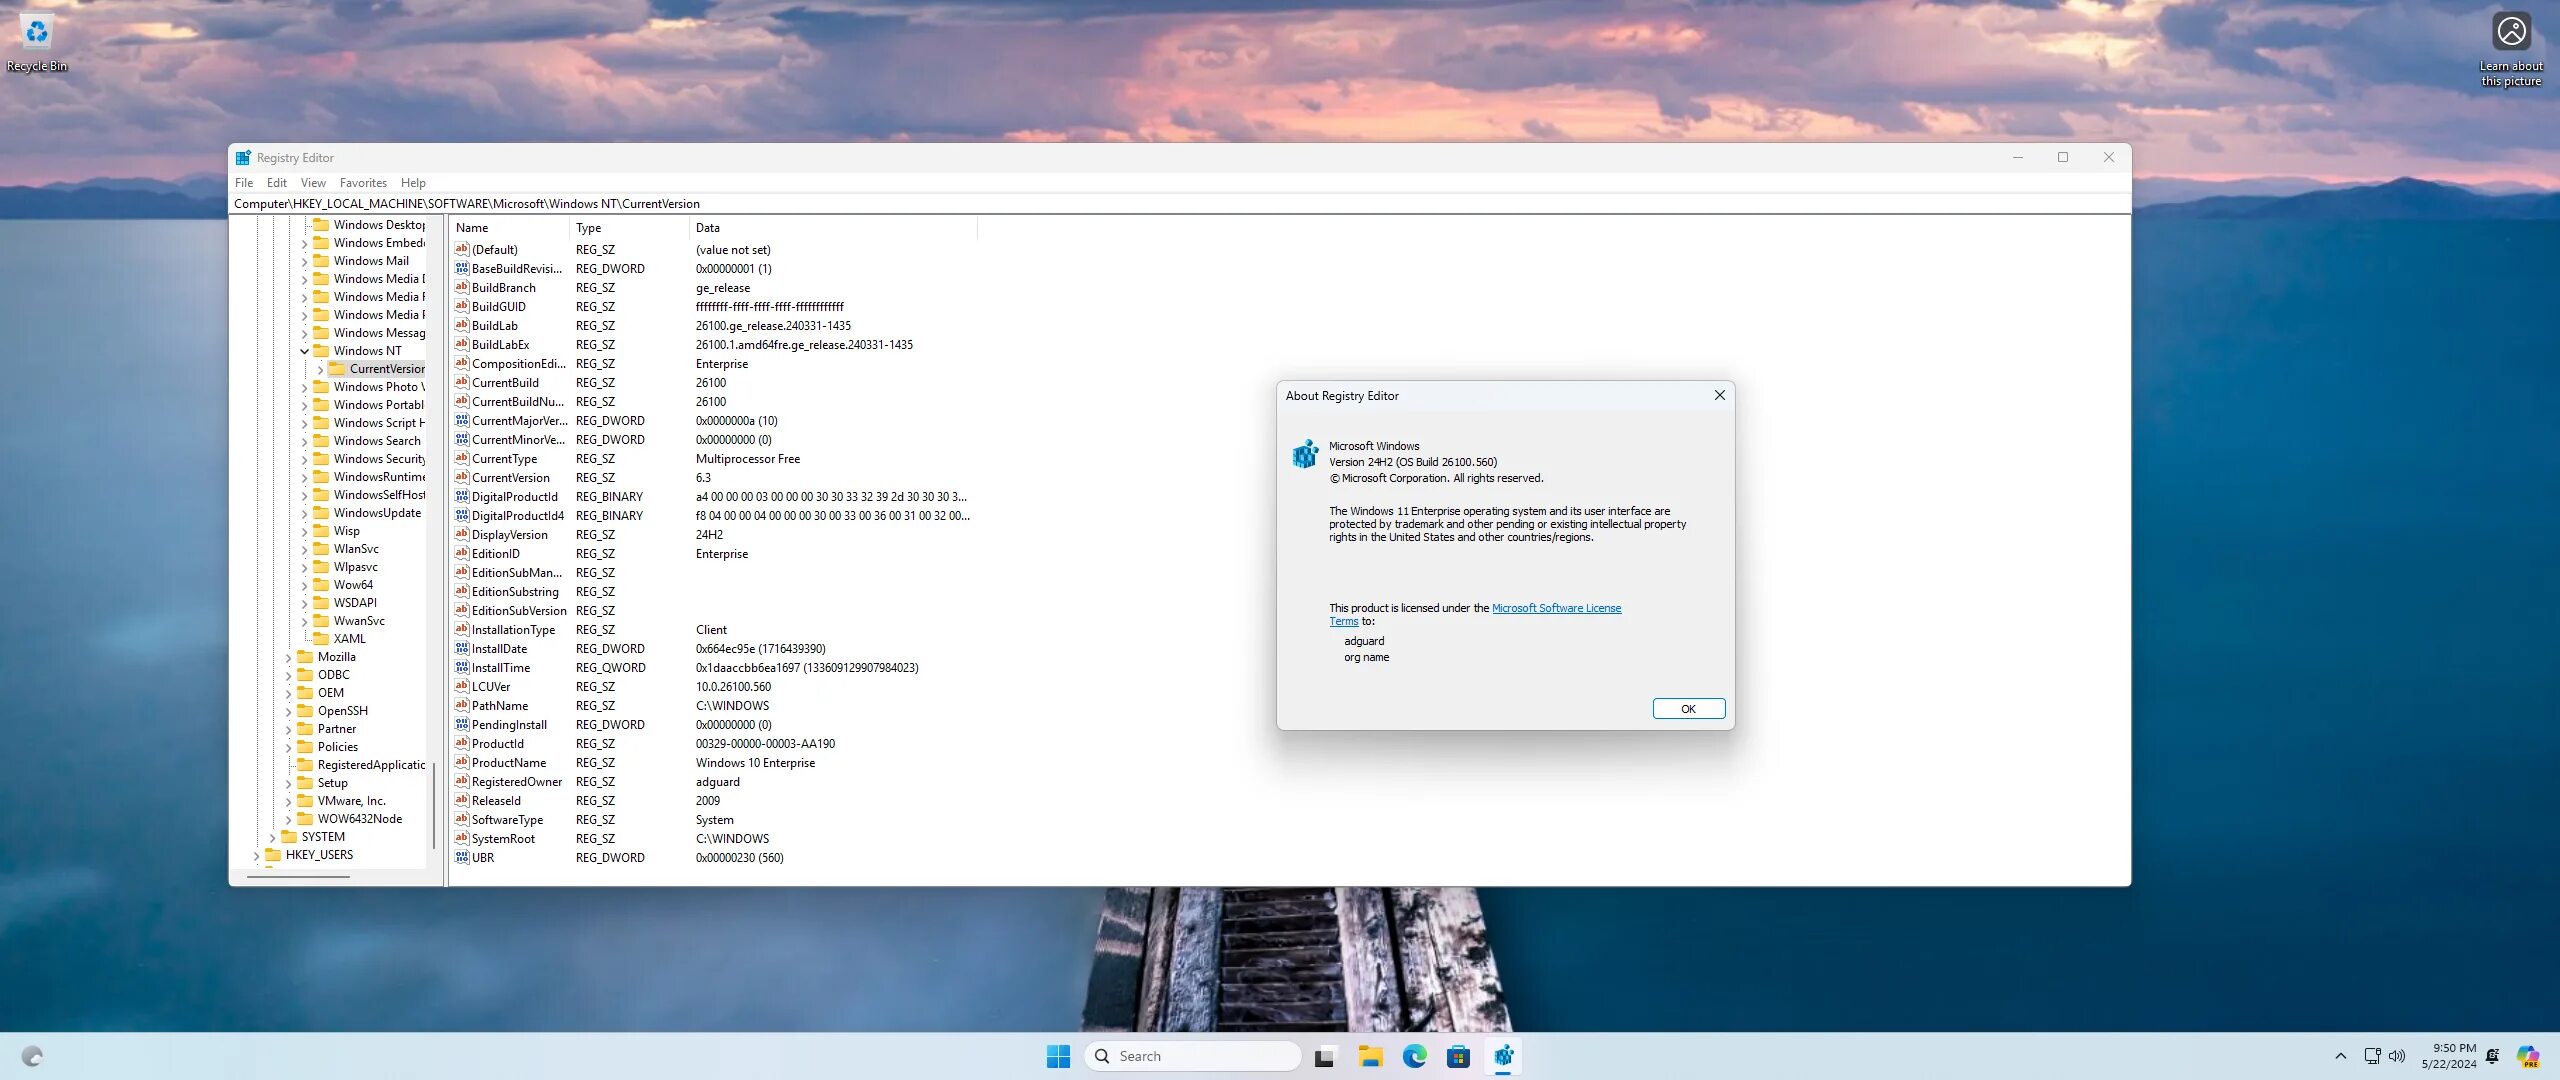
Task: Select the UBR DWORD value icon
Action: point(461,858)
